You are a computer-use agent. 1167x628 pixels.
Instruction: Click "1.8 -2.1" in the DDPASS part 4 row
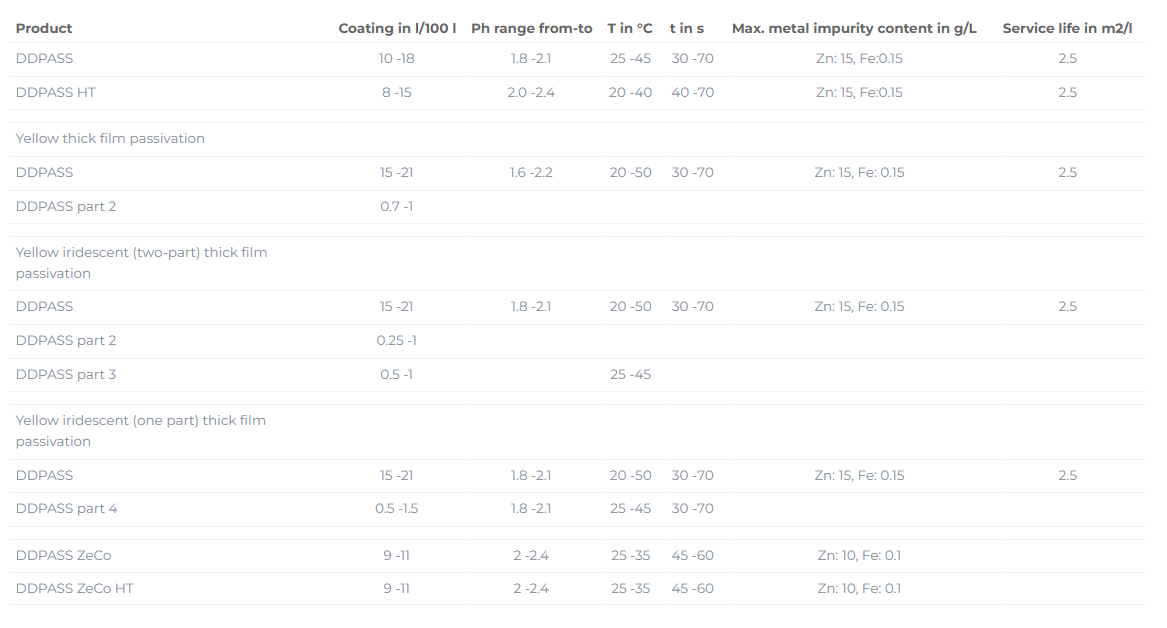[531, 508]
